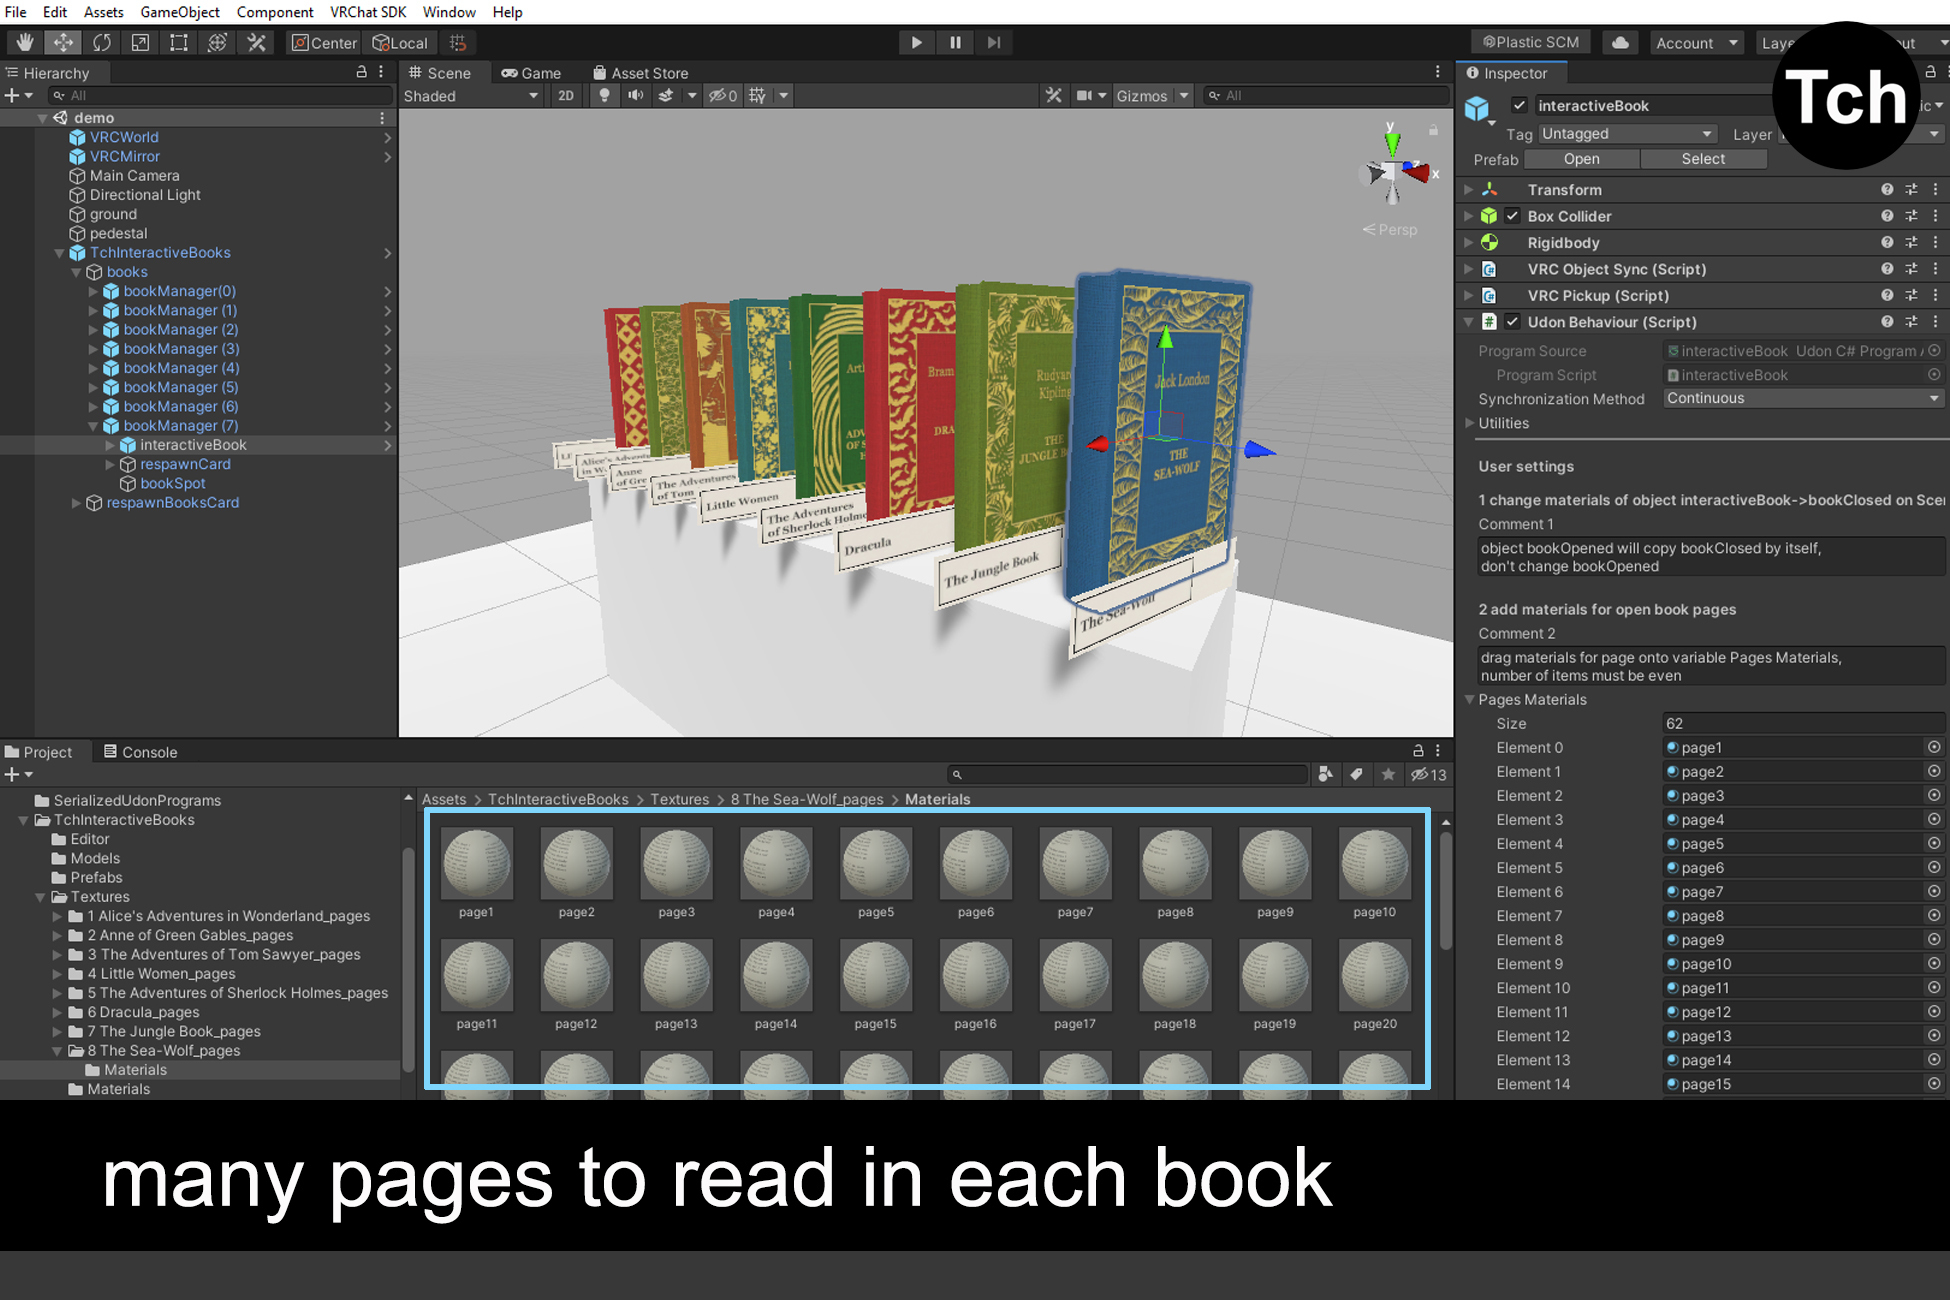The width and height of the screenshot is (1950, 1300).
Task: Click Open to edit the interactiveBook prefab
Action: [1582, 159]
